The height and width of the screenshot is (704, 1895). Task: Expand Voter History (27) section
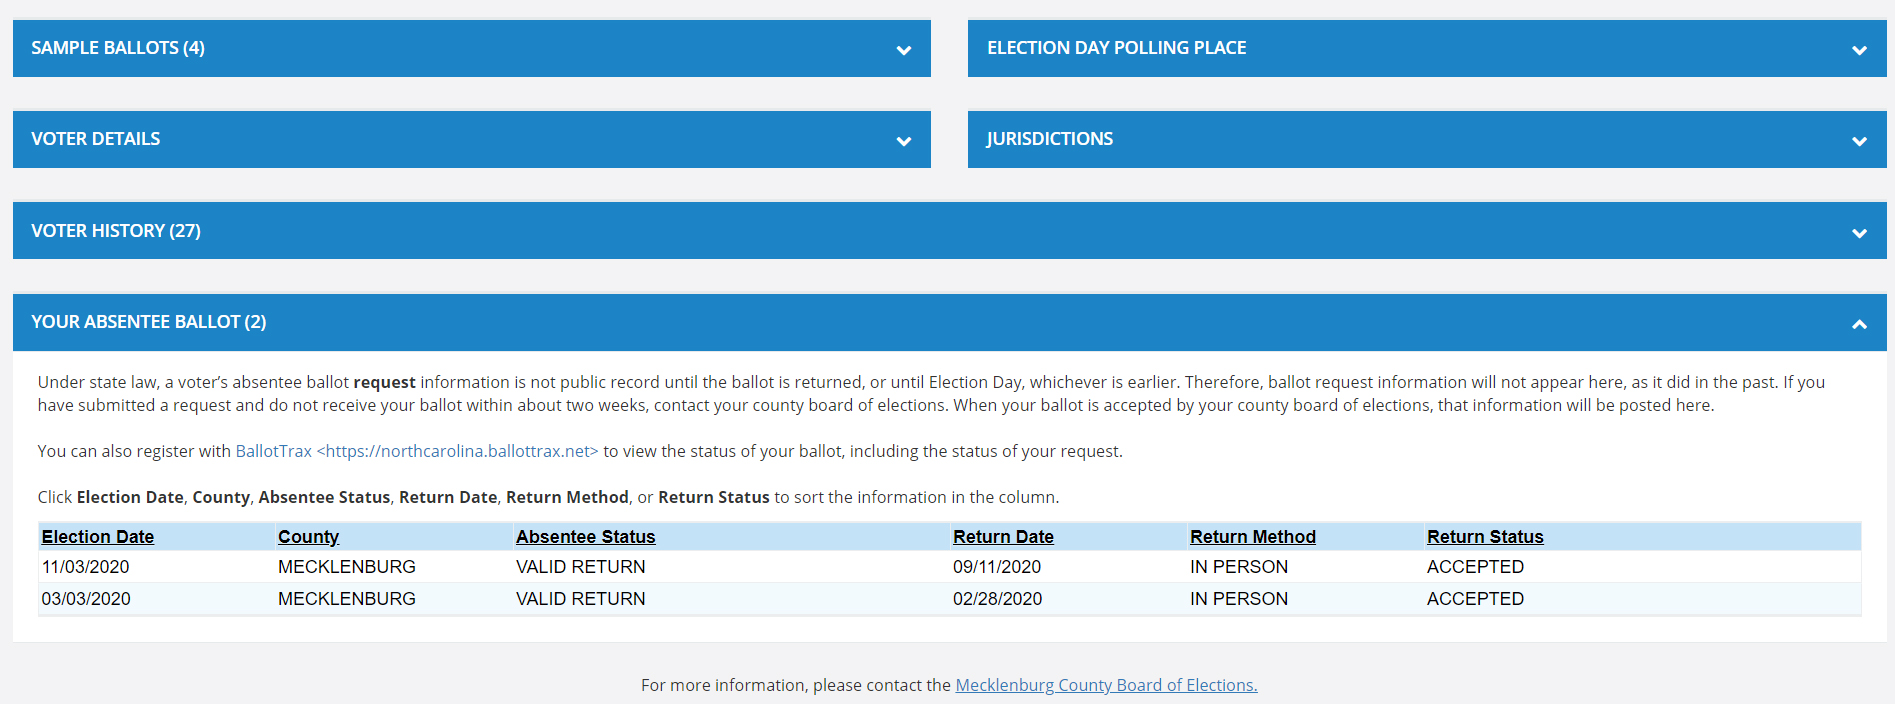pos(950,231)
